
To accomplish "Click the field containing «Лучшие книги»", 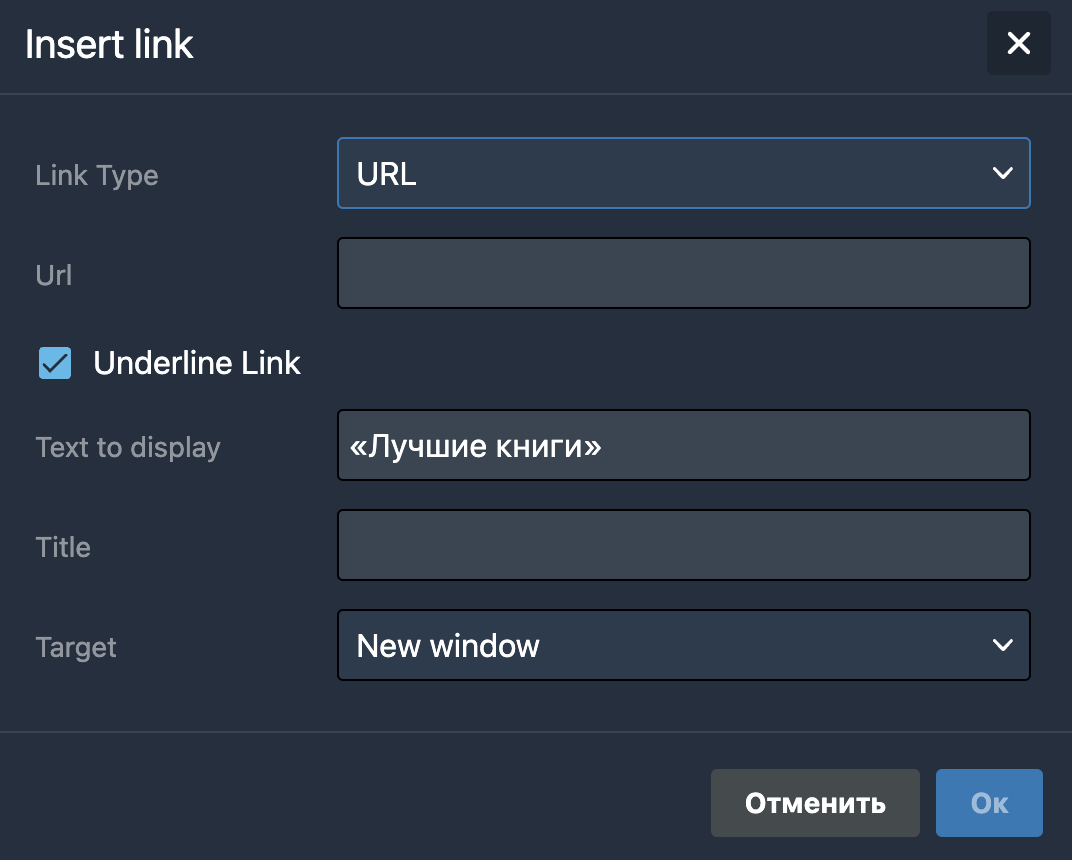I will 684,445.
